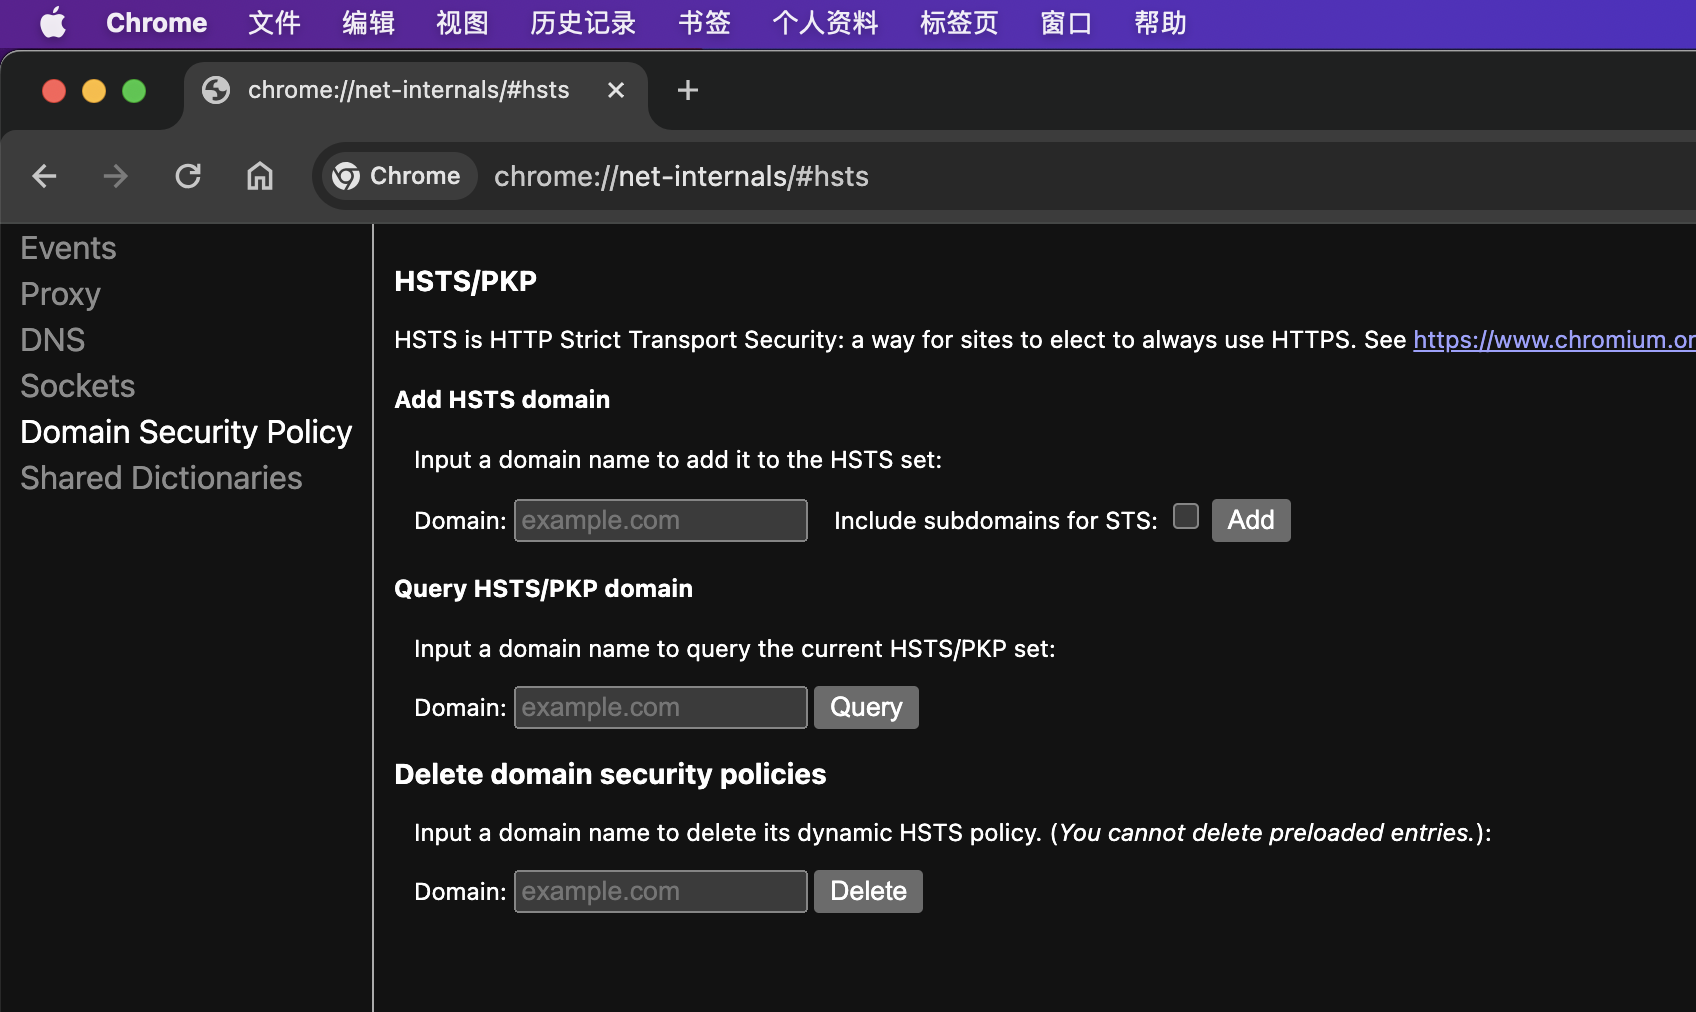Image resolution: width=1696 pixels, height=1012 pixels.
Task: Click the Chrome site info chip
Action: (398, 177)
